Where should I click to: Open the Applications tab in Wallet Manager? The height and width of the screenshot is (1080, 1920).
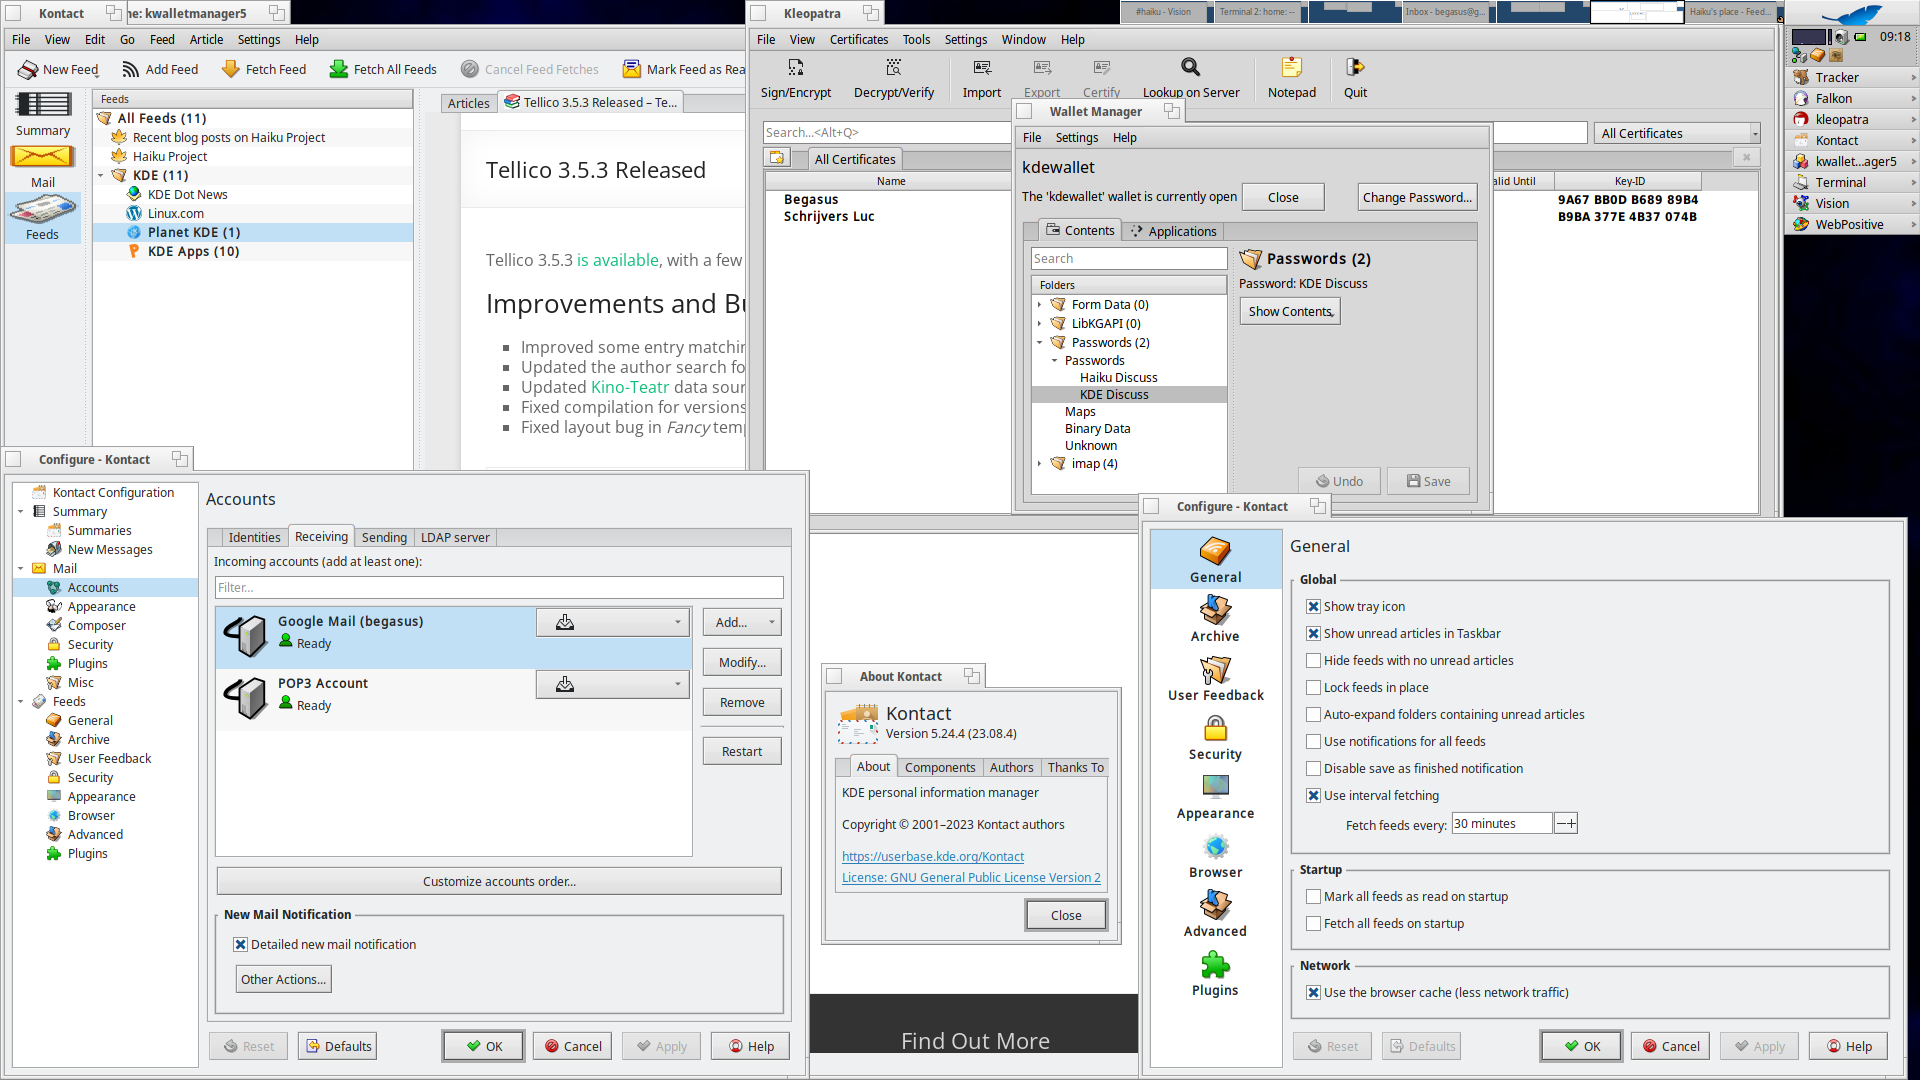point(1172,231)
